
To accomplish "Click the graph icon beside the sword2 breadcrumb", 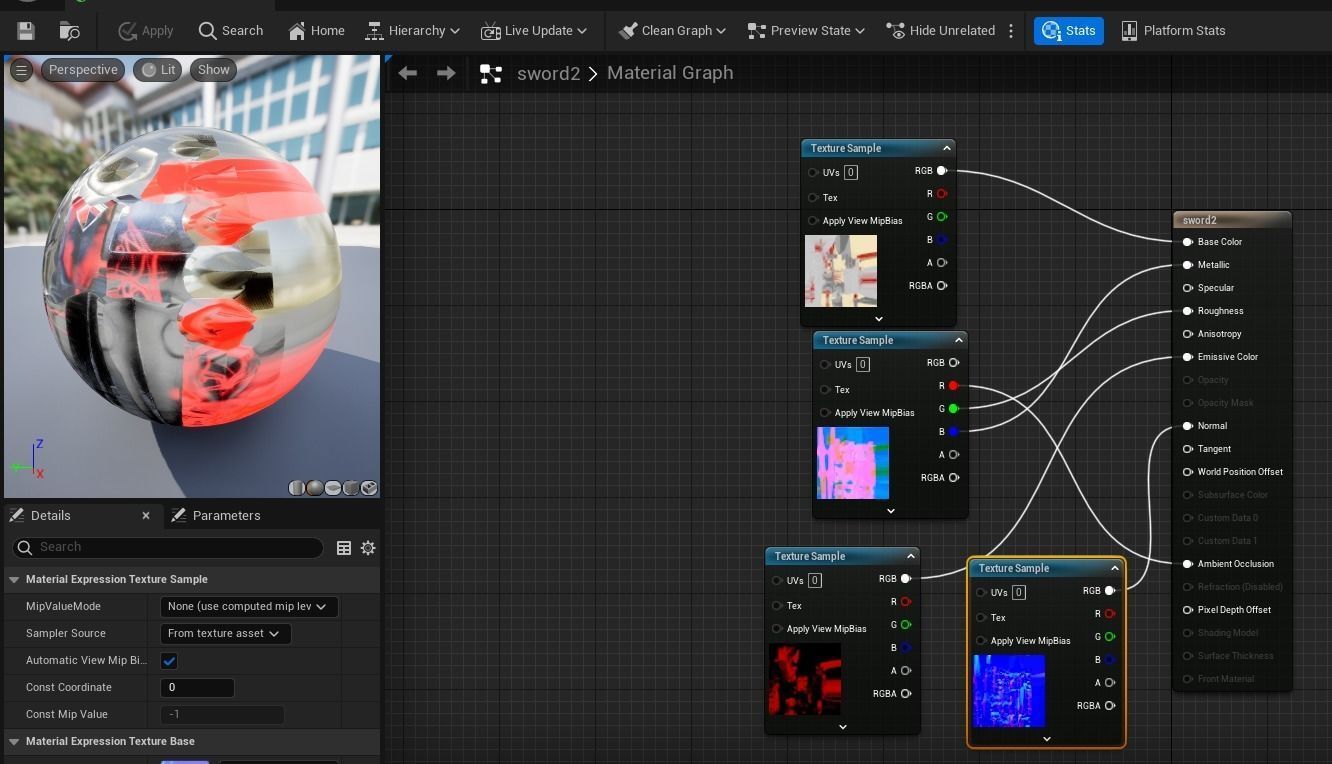I will click(490, 74).
